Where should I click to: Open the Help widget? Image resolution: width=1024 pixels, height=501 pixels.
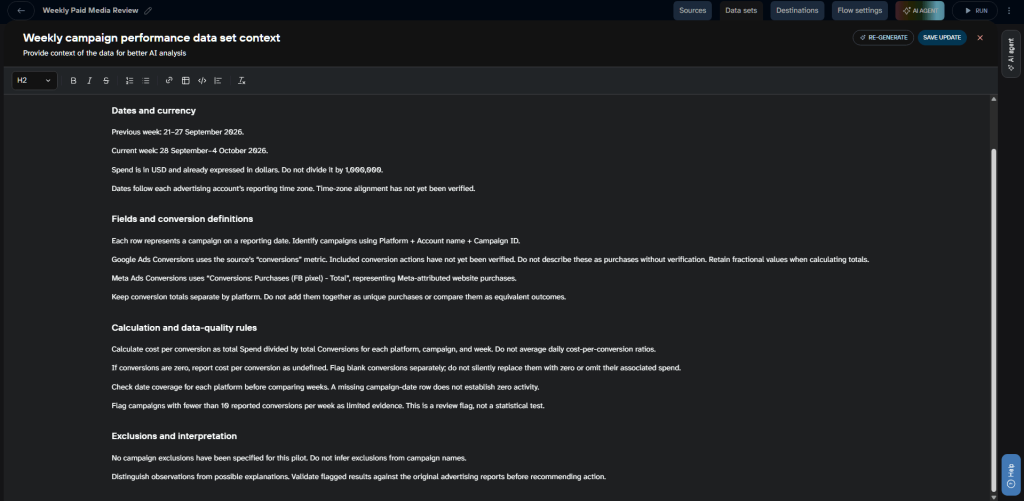tap(1011, 474)
